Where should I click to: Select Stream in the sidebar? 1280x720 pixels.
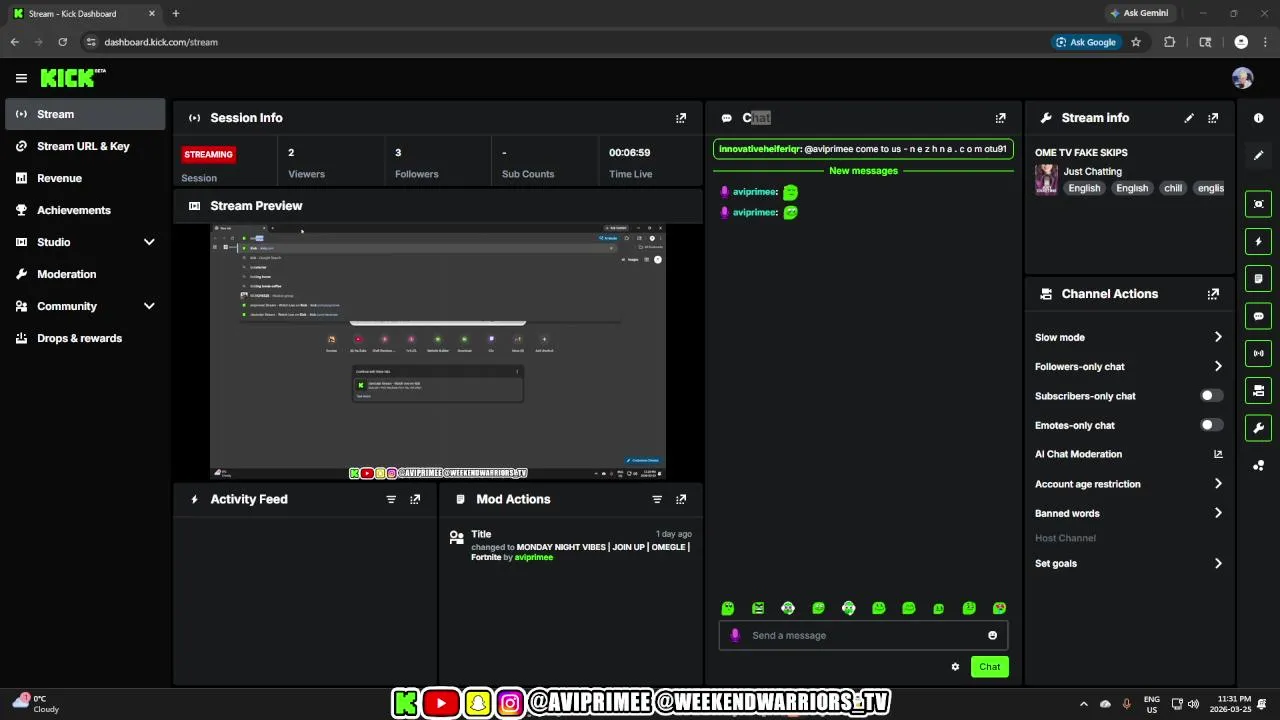click(85, 114)
